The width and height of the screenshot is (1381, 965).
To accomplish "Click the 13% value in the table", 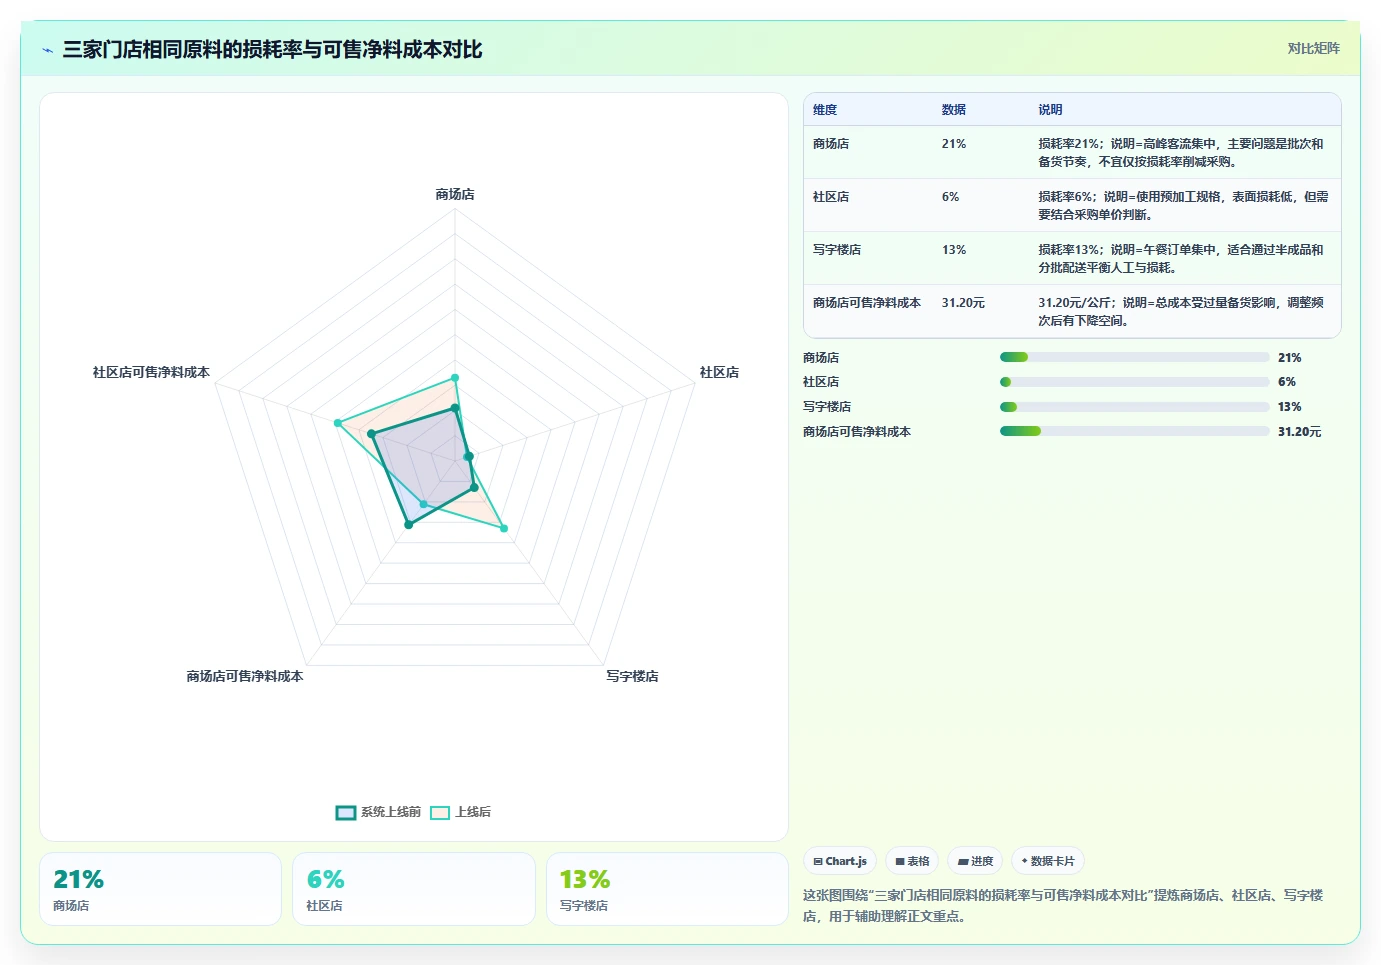I will [953, 250].
